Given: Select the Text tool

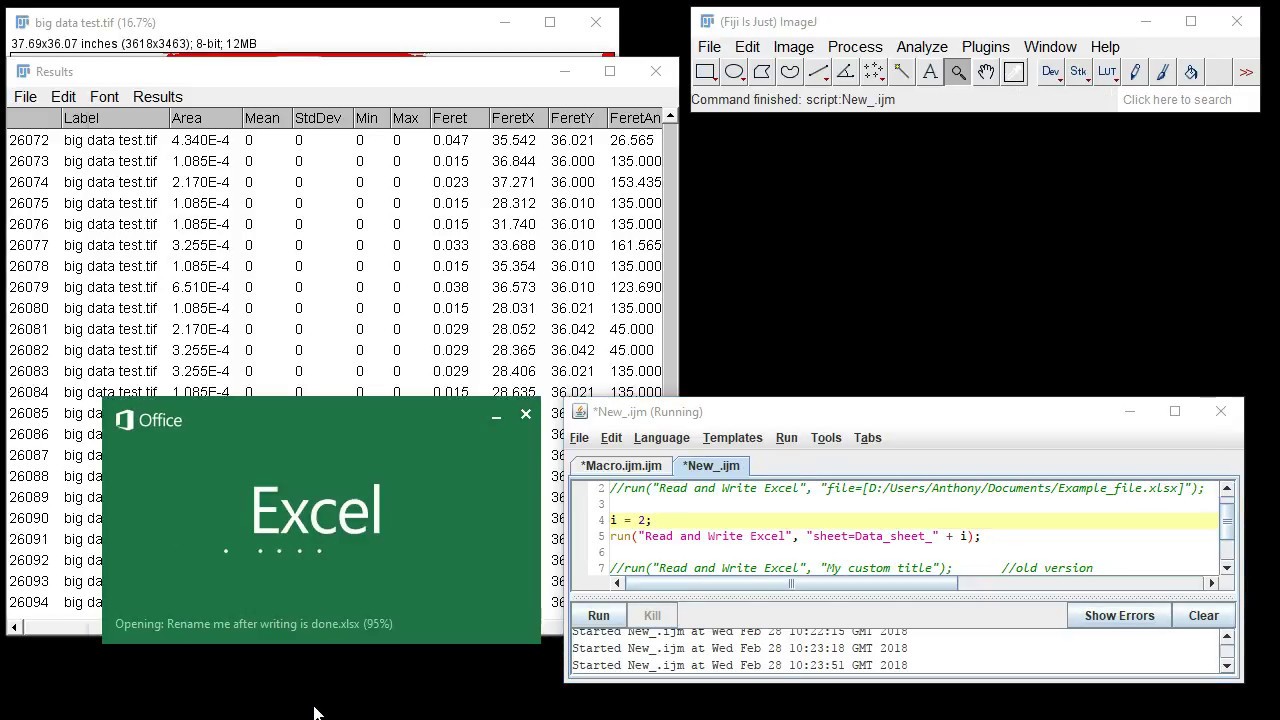Looking at the screenshot, I should 930,72.
